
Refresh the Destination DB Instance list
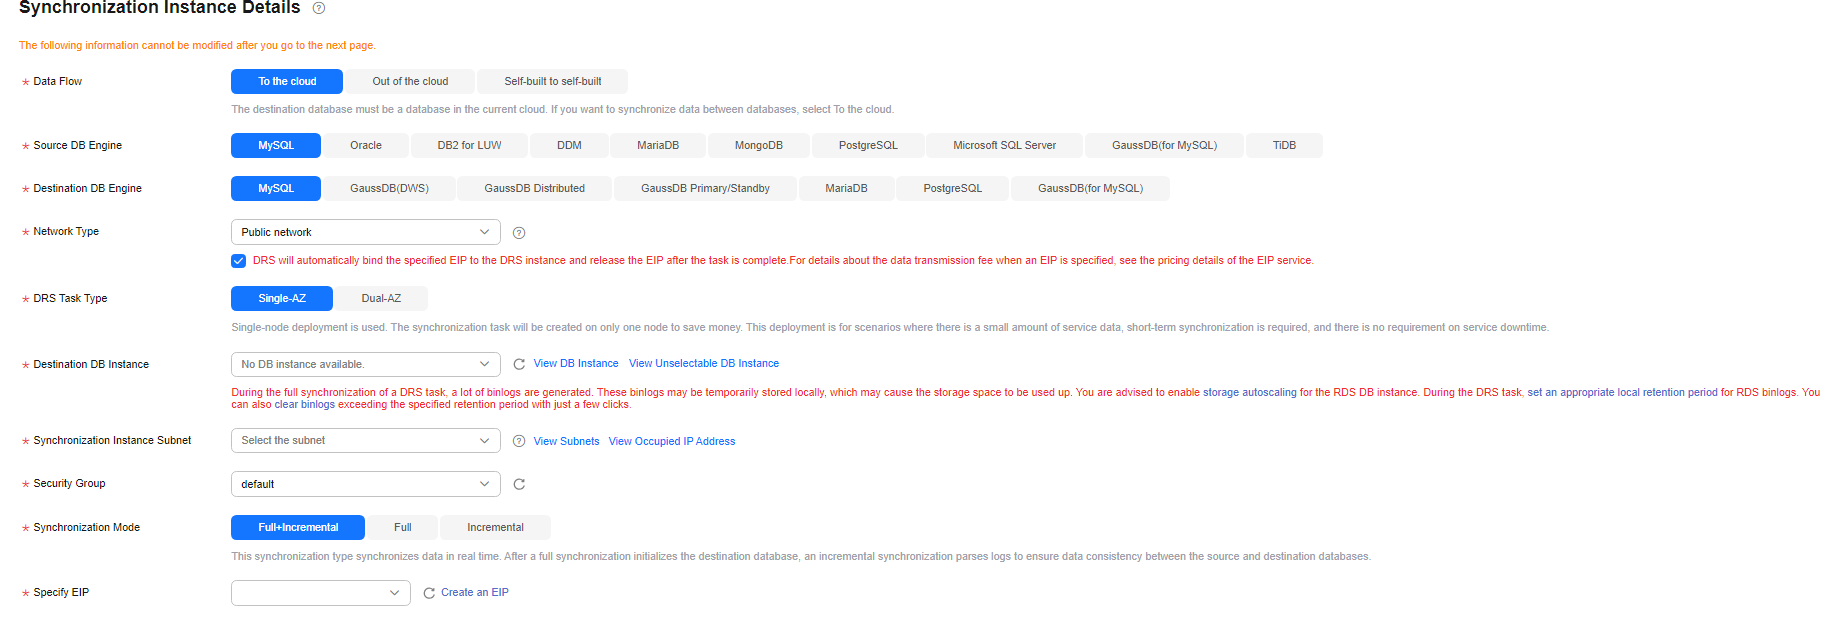[x=519, y=364]
